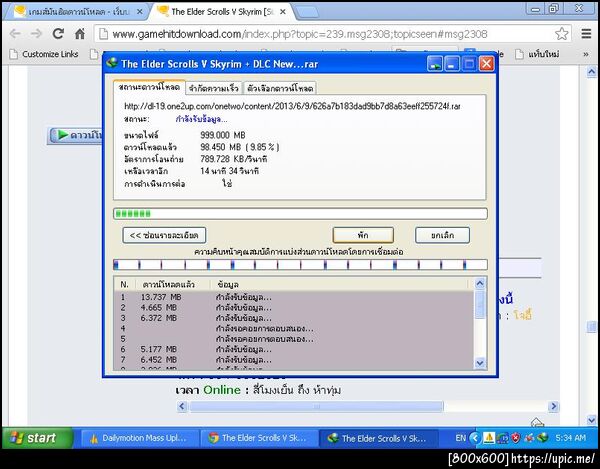Select connection row 4 in the list
The width and height of the screenshot is (600, 469).
[x=293, y=328]
